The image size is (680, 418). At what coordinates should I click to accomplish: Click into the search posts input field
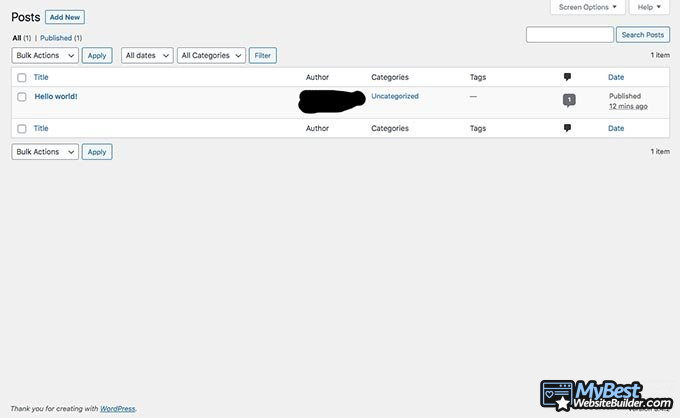(x=569, y=35)
